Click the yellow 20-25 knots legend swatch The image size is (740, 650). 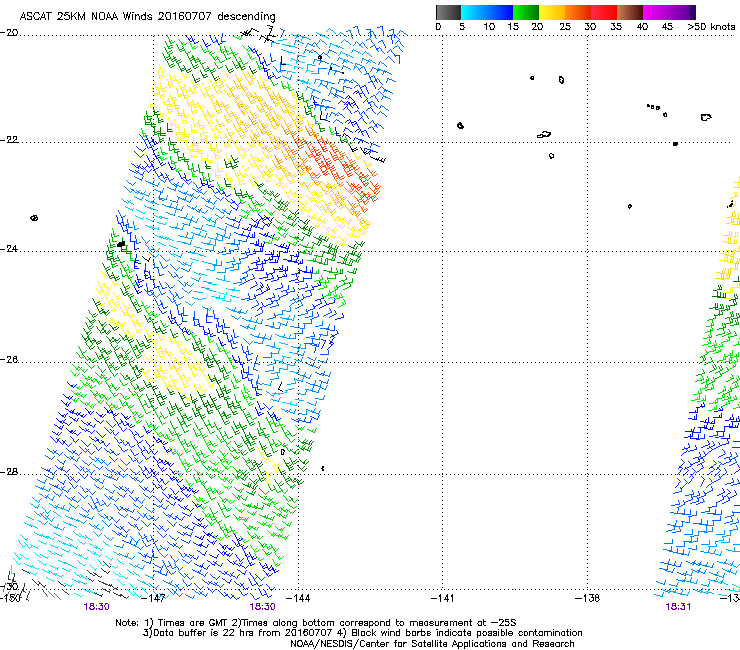[551, 12]
